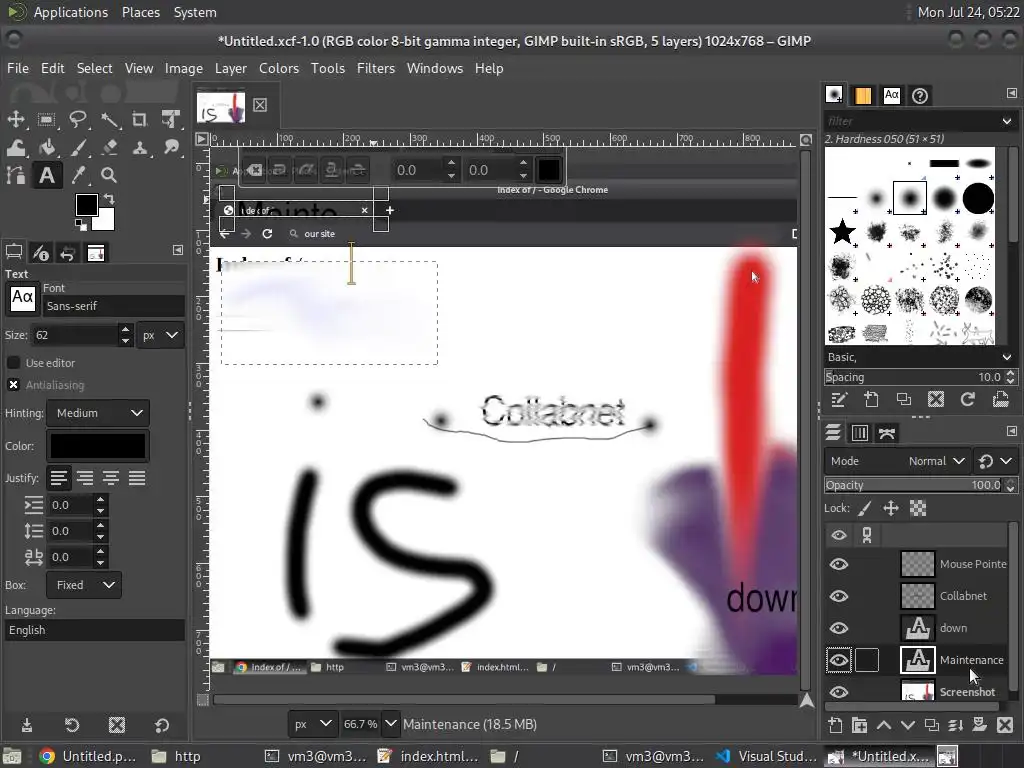The image size is (1024, 768).
Task: Open the Layer menu
Action: [x=231, y=68]
